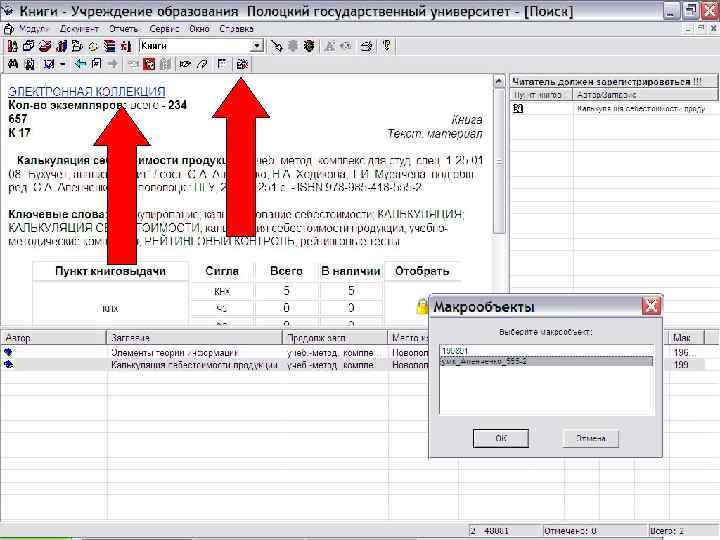Click the dark bug-shaped icon in top toolbar
This screenshot has width=720, height=540.
[x=309, y=46]
